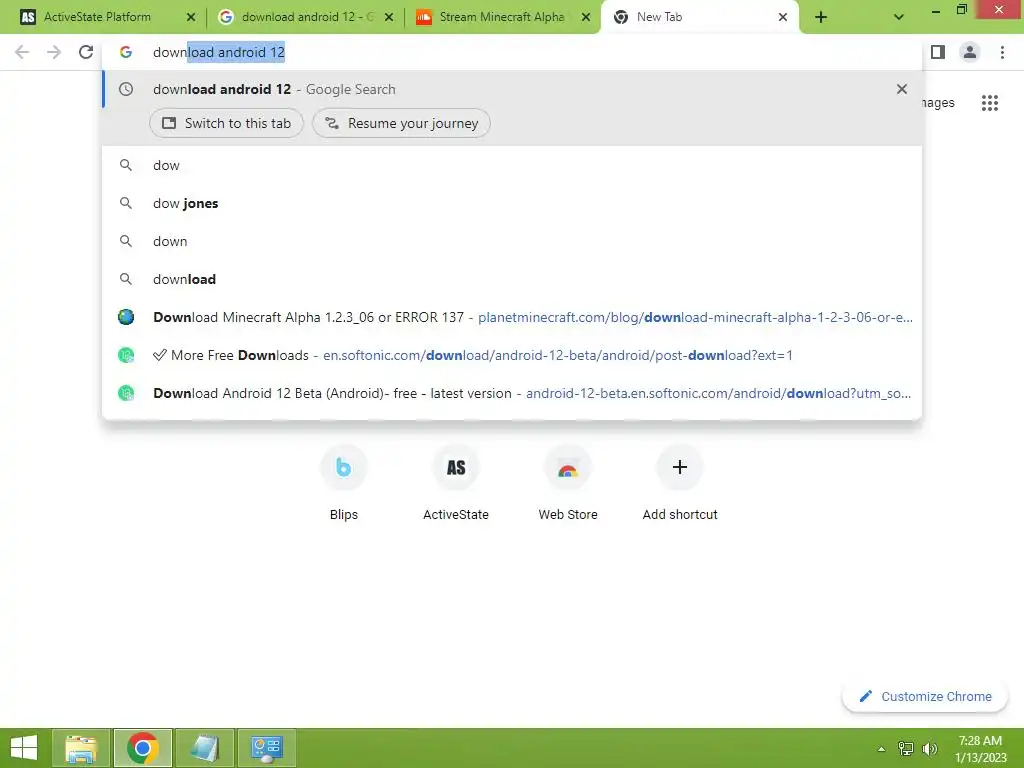This screenshot has height=768, width=1024.
Task: Click the Google icon in the address bar
Action: coord(126,52)
